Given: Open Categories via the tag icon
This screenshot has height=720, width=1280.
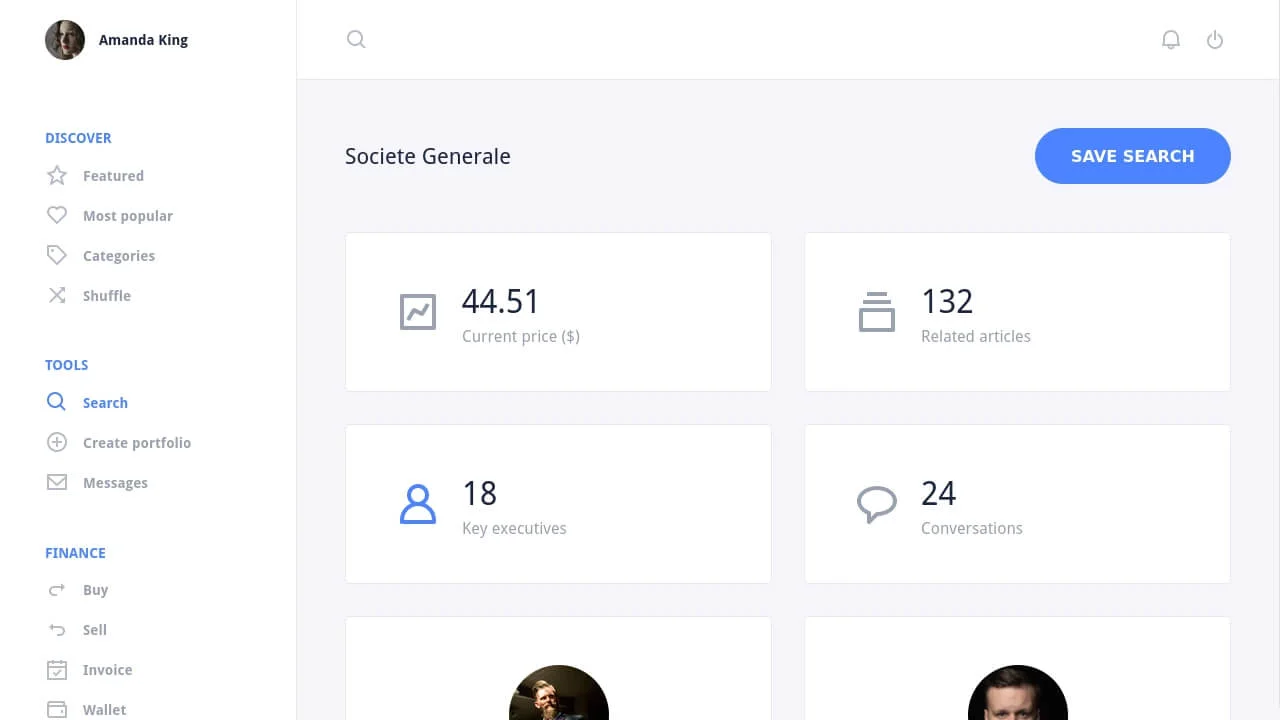Looking at the screenshot, I should (x=57, y=255).
